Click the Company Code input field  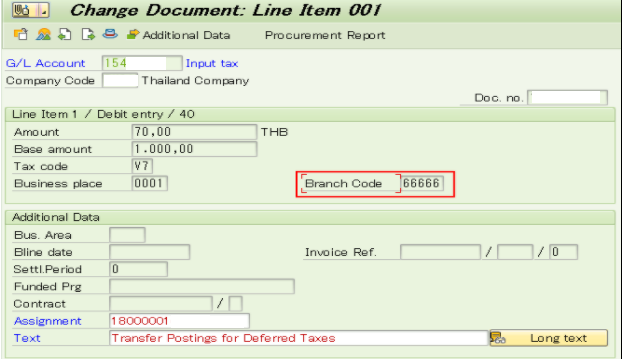(x=120, y=80)
